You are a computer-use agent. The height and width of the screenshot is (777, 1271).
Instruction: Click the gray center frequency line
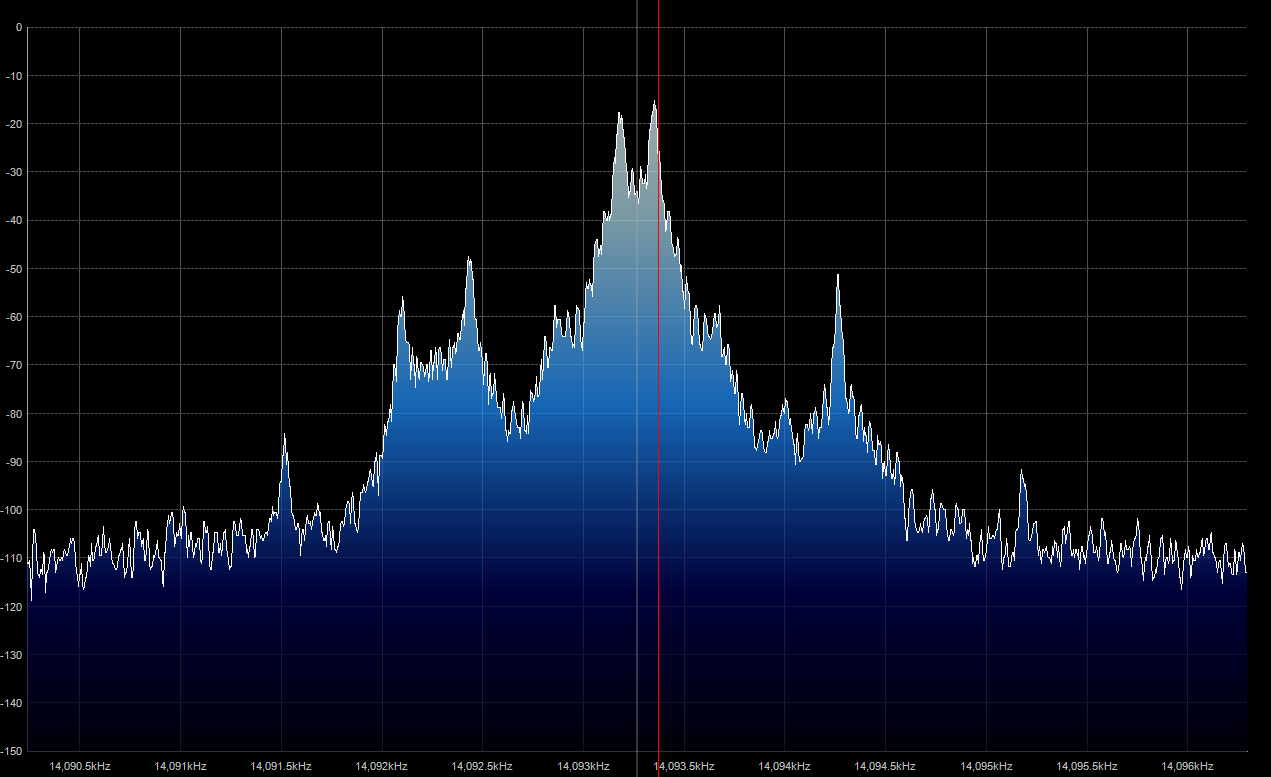pyautogui.click(x=637, y=388)
